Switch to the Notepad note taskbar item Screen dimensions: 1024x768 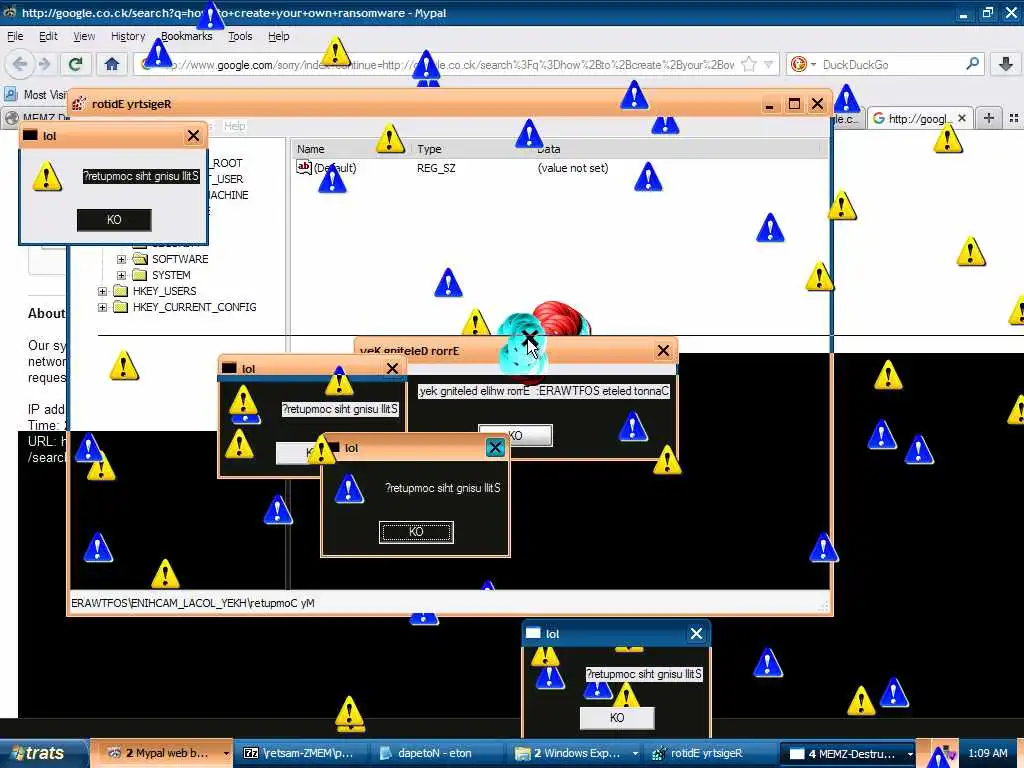point(438,754)
